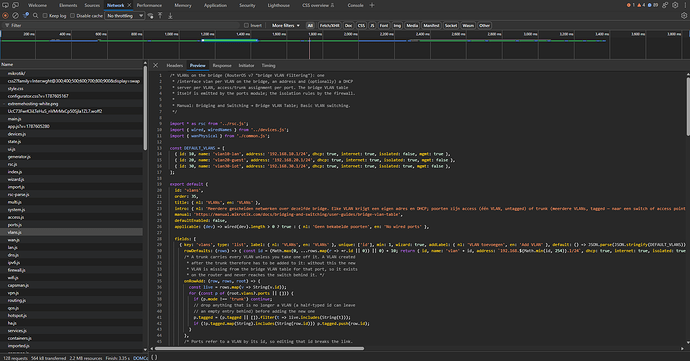Export the HAR file download icon
690x361 pixels.
170,15
